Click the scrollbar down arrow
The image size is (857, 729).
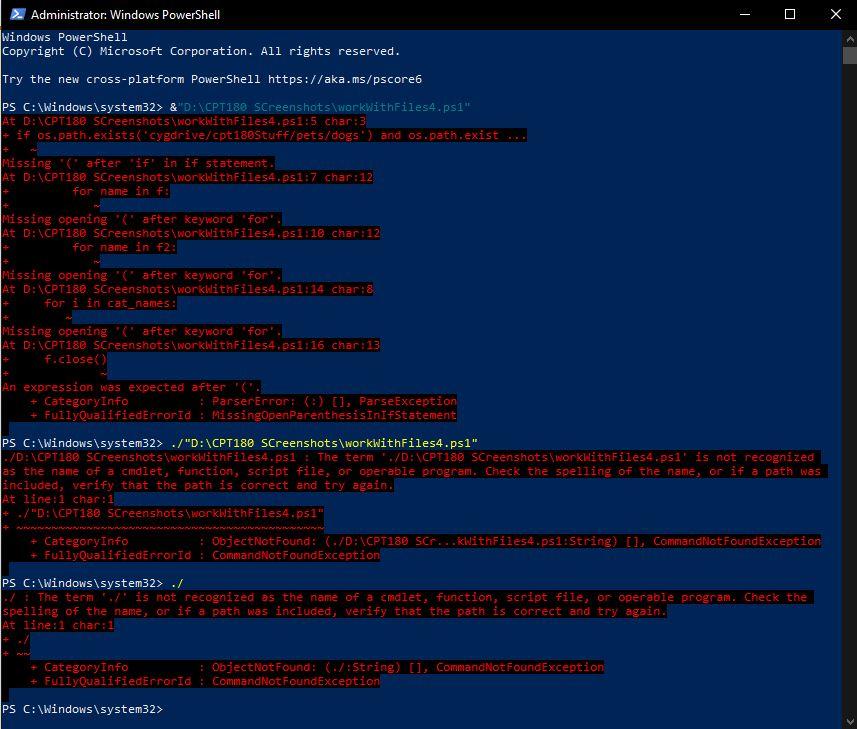849,721
